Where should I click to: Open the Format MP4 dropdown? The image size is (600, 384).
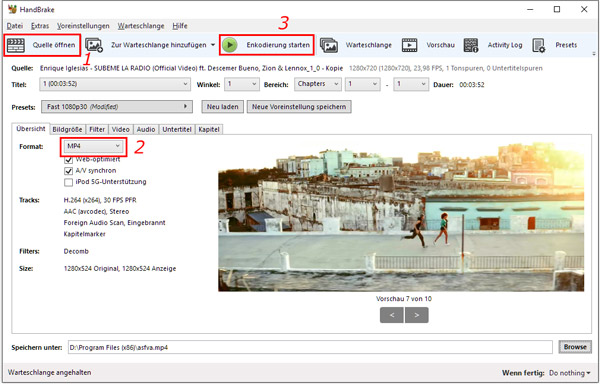(93, 146)
